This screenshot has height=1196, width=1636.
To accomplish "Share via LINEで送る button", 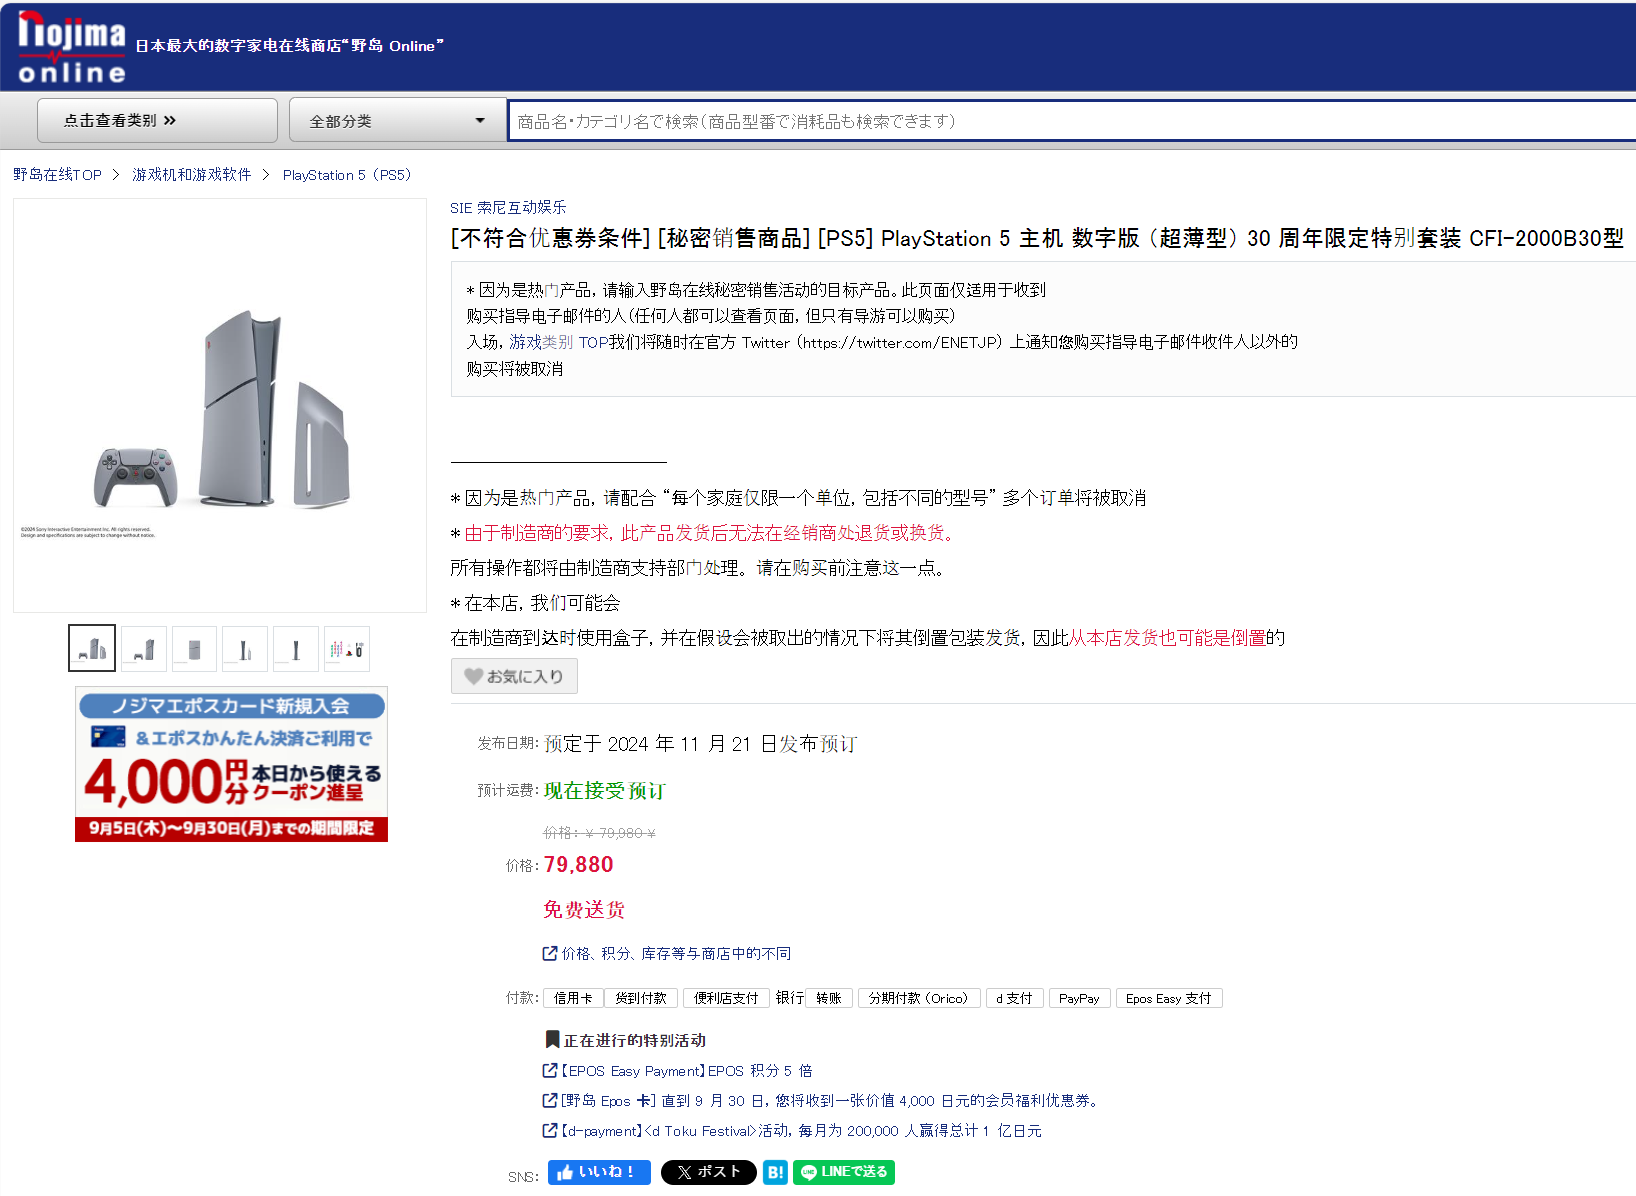I will (x=844, y=1172).
